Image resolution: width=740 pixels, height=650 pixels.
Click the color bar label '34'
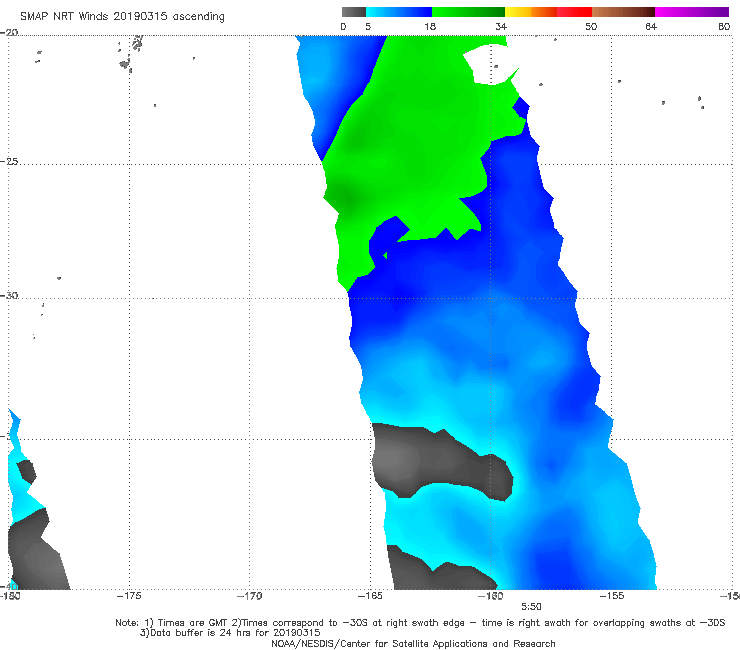[501, 26]
